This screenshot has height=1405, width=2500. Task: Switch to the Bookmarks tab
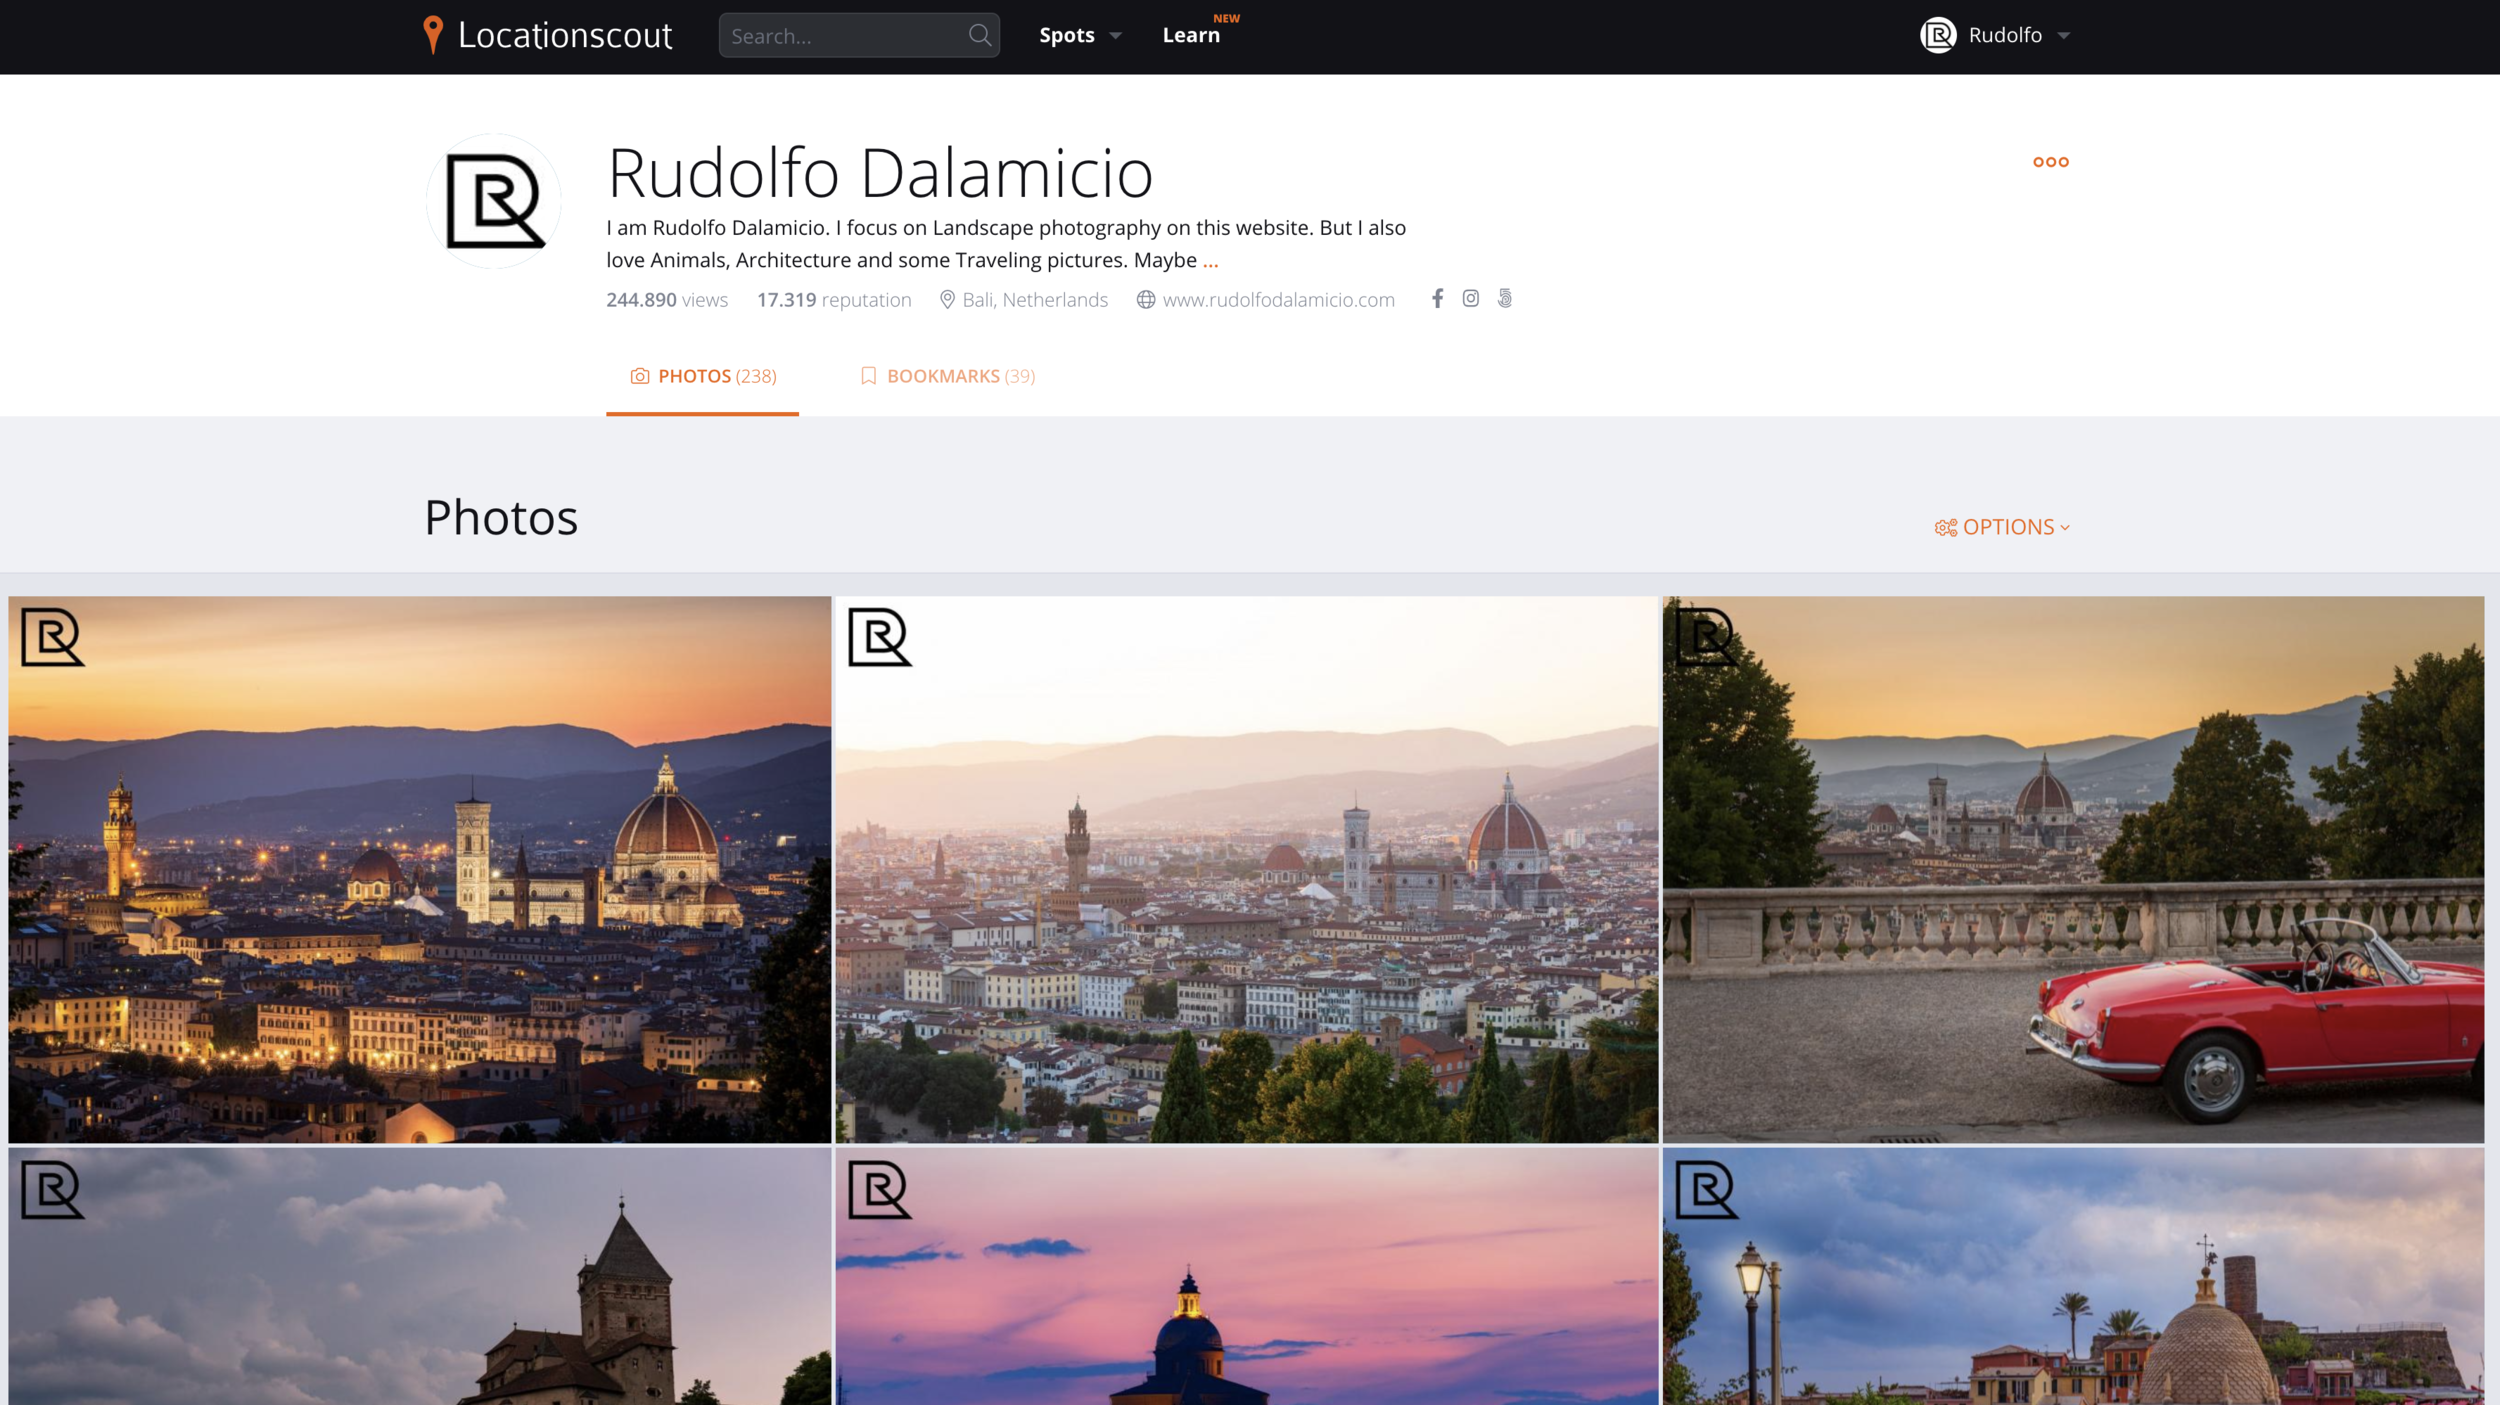(x=948, y=376)
